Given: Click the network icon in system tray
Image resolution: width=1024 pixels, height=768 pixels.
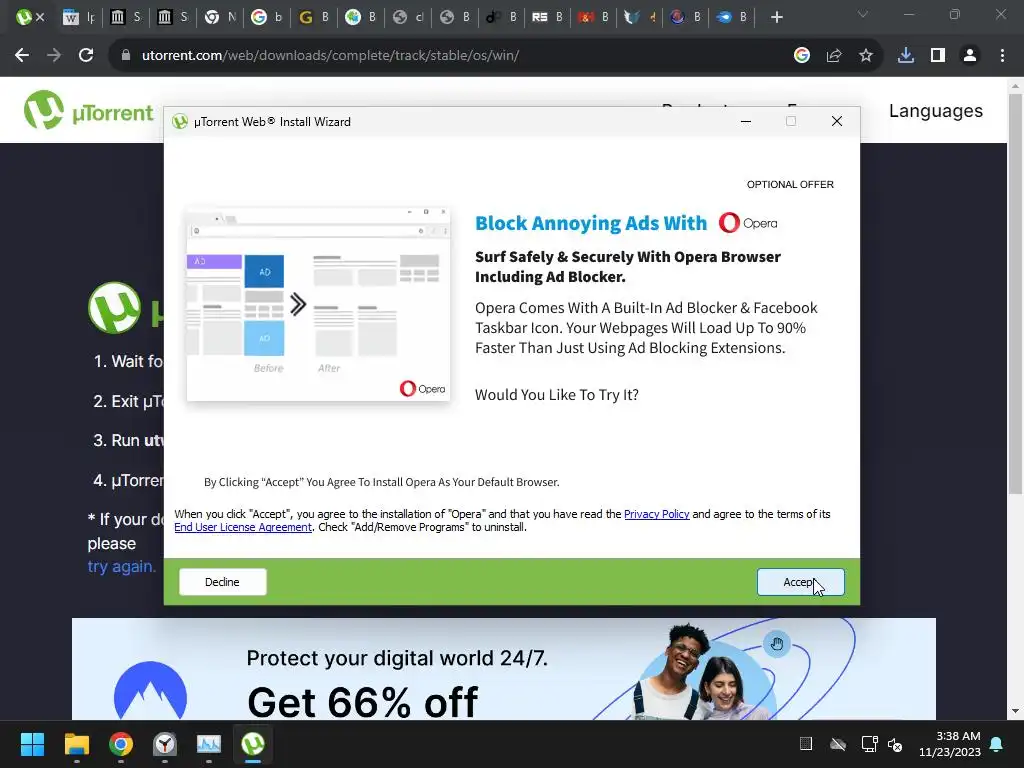Looking at the screenshot, I should point(869,744).
